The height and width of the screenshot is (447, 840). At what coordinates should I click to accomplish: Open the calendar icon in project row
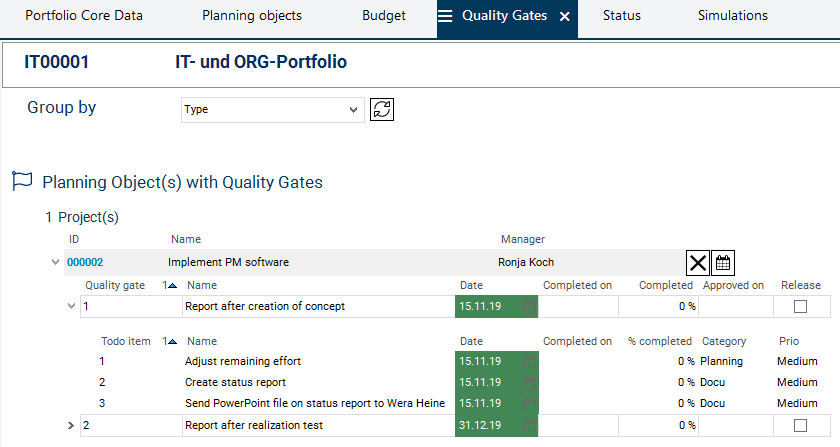click(x=723, y=263)
